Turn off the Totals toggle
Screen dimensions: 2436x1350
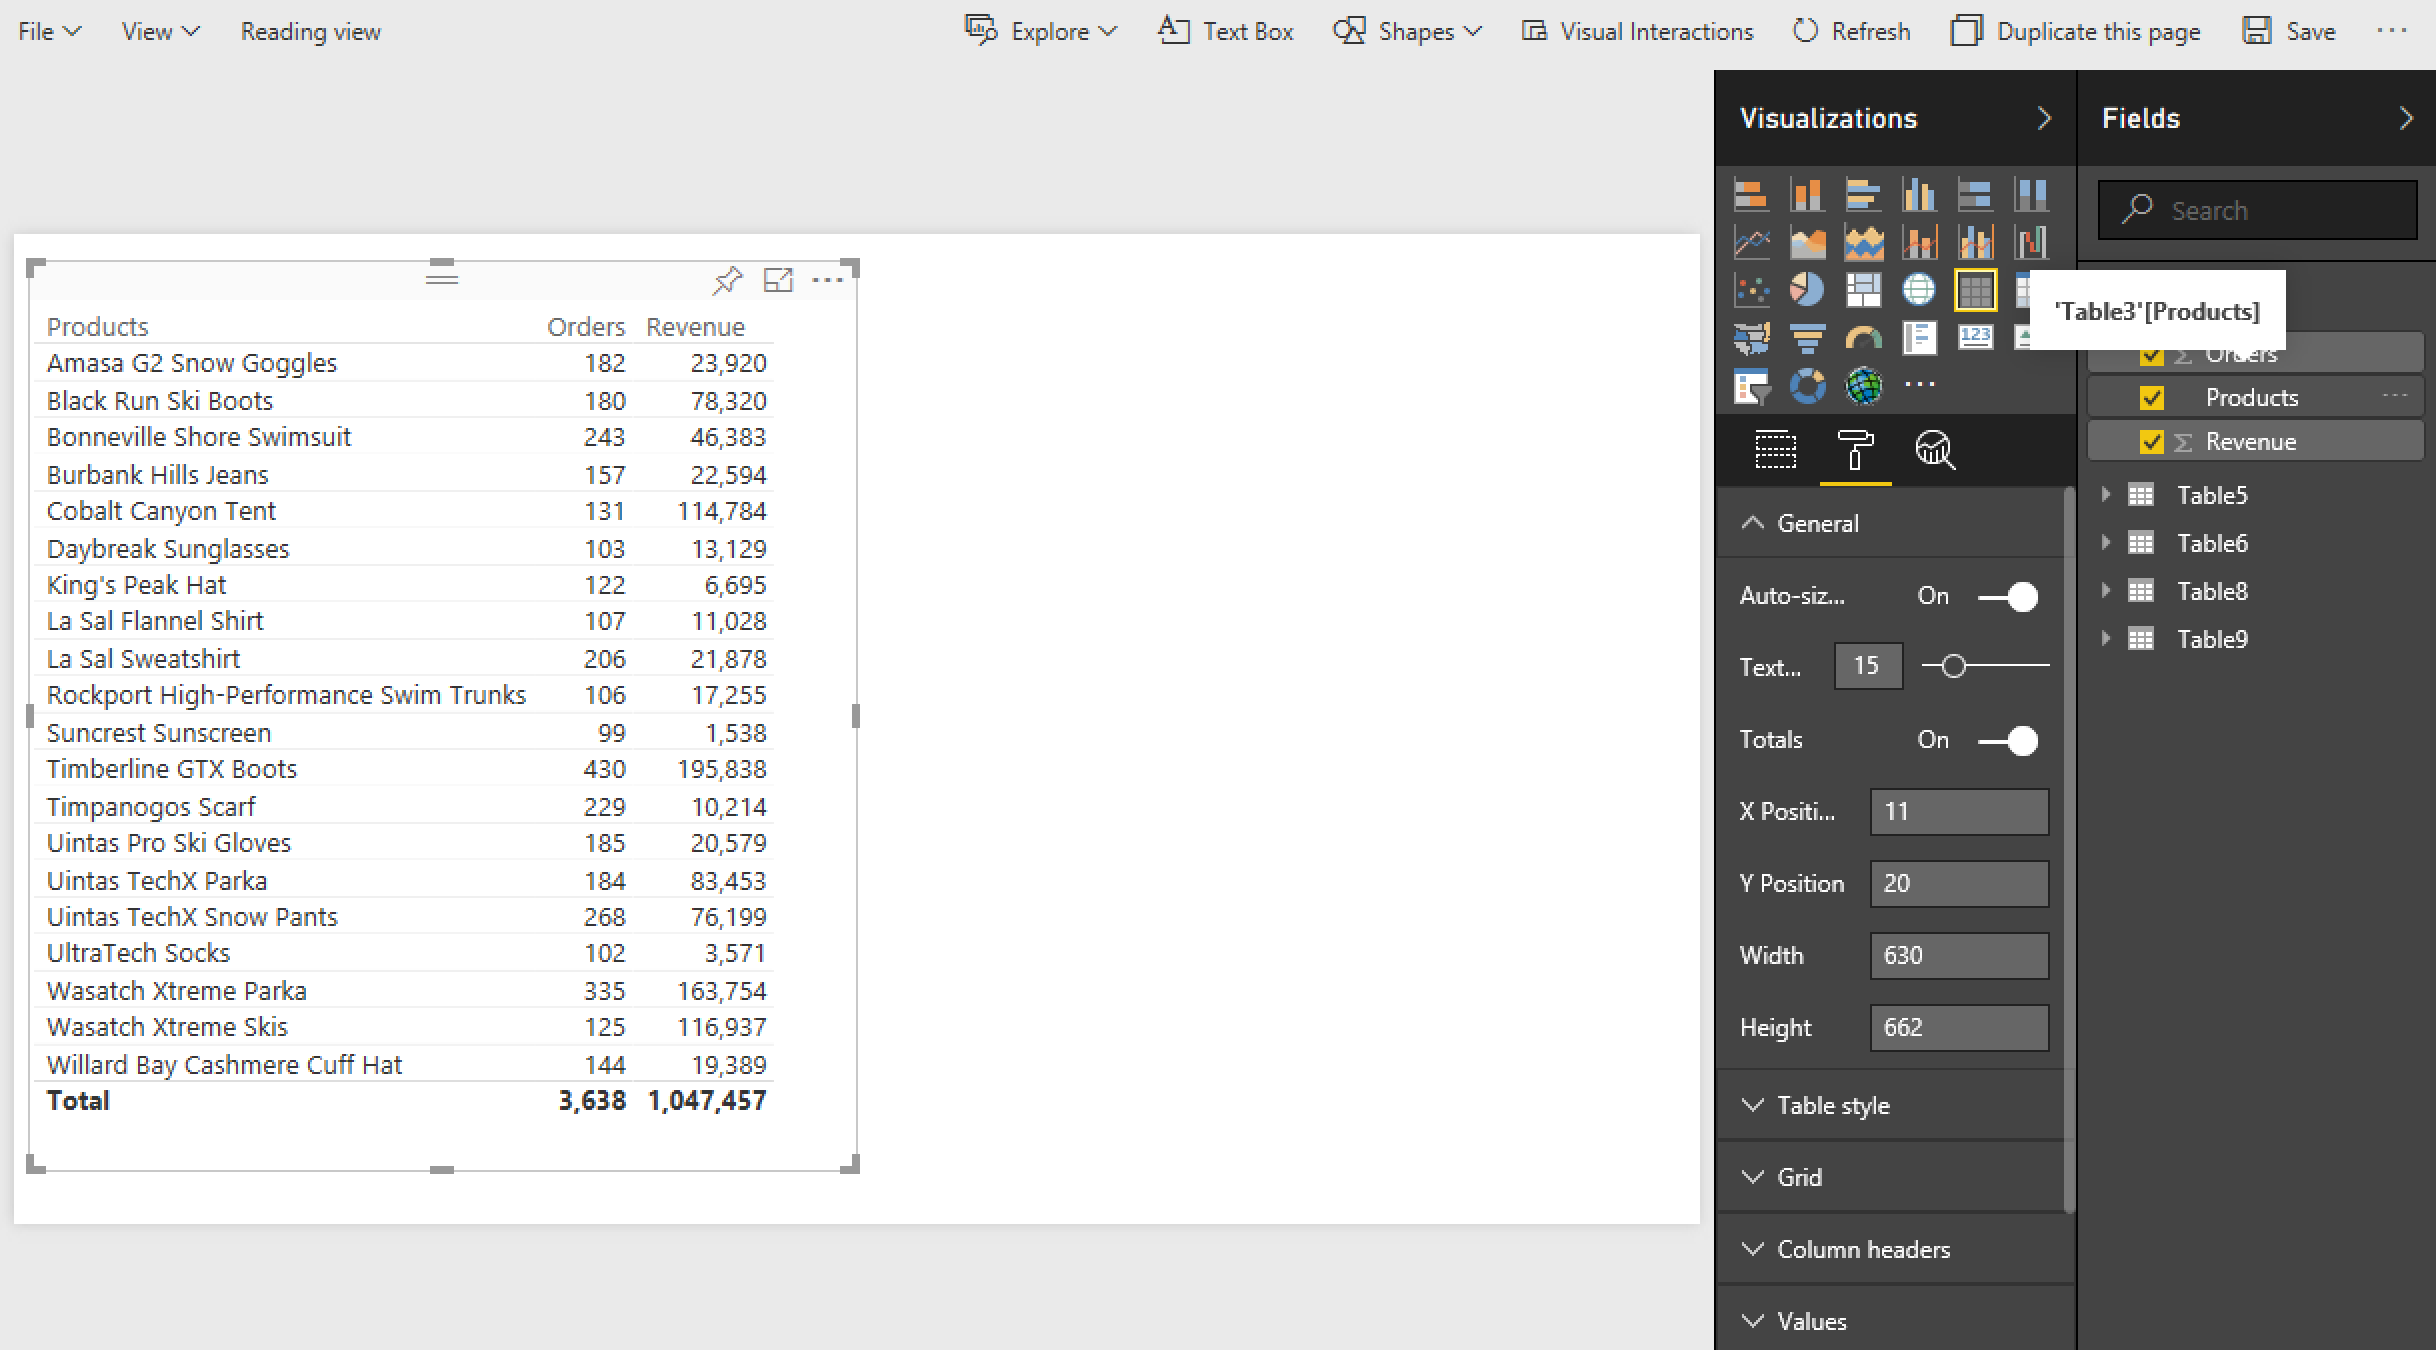[x=2008, y=741]
